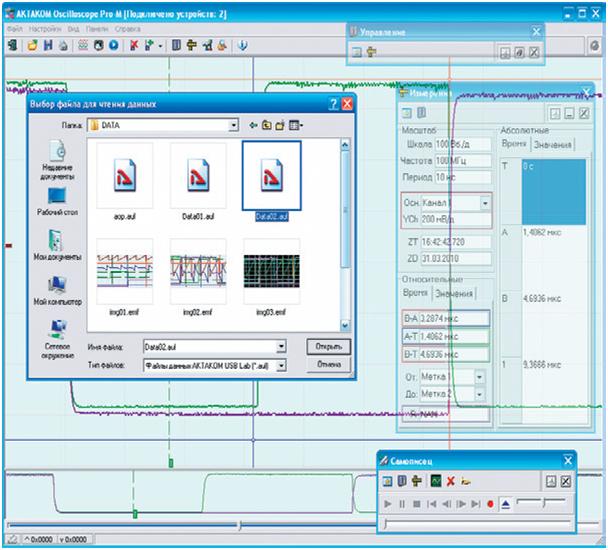The width and height of the screenshot is (608, 550).
Task: Click the image icon in Самописец toolbar
Action: (387, 481)
